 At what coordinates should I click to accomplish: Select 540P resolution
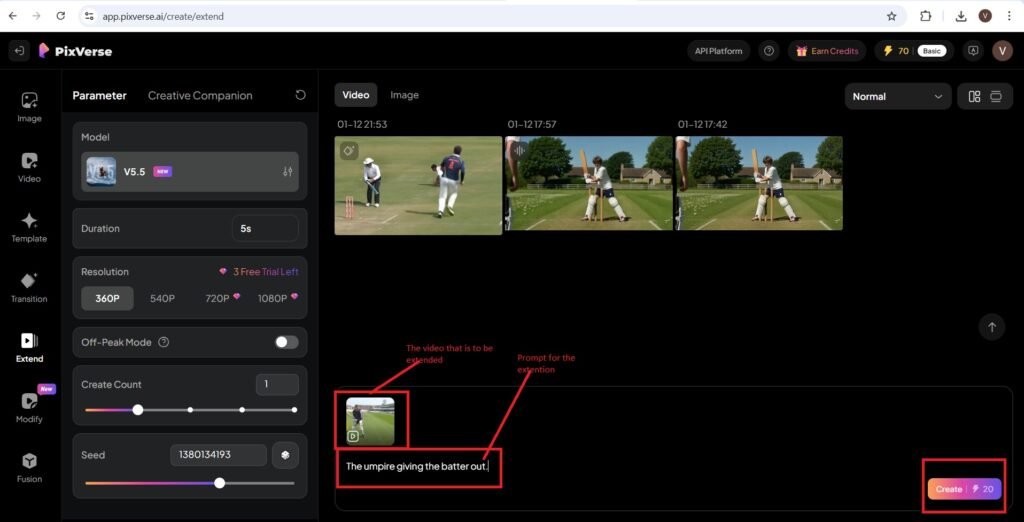point(163,299)
